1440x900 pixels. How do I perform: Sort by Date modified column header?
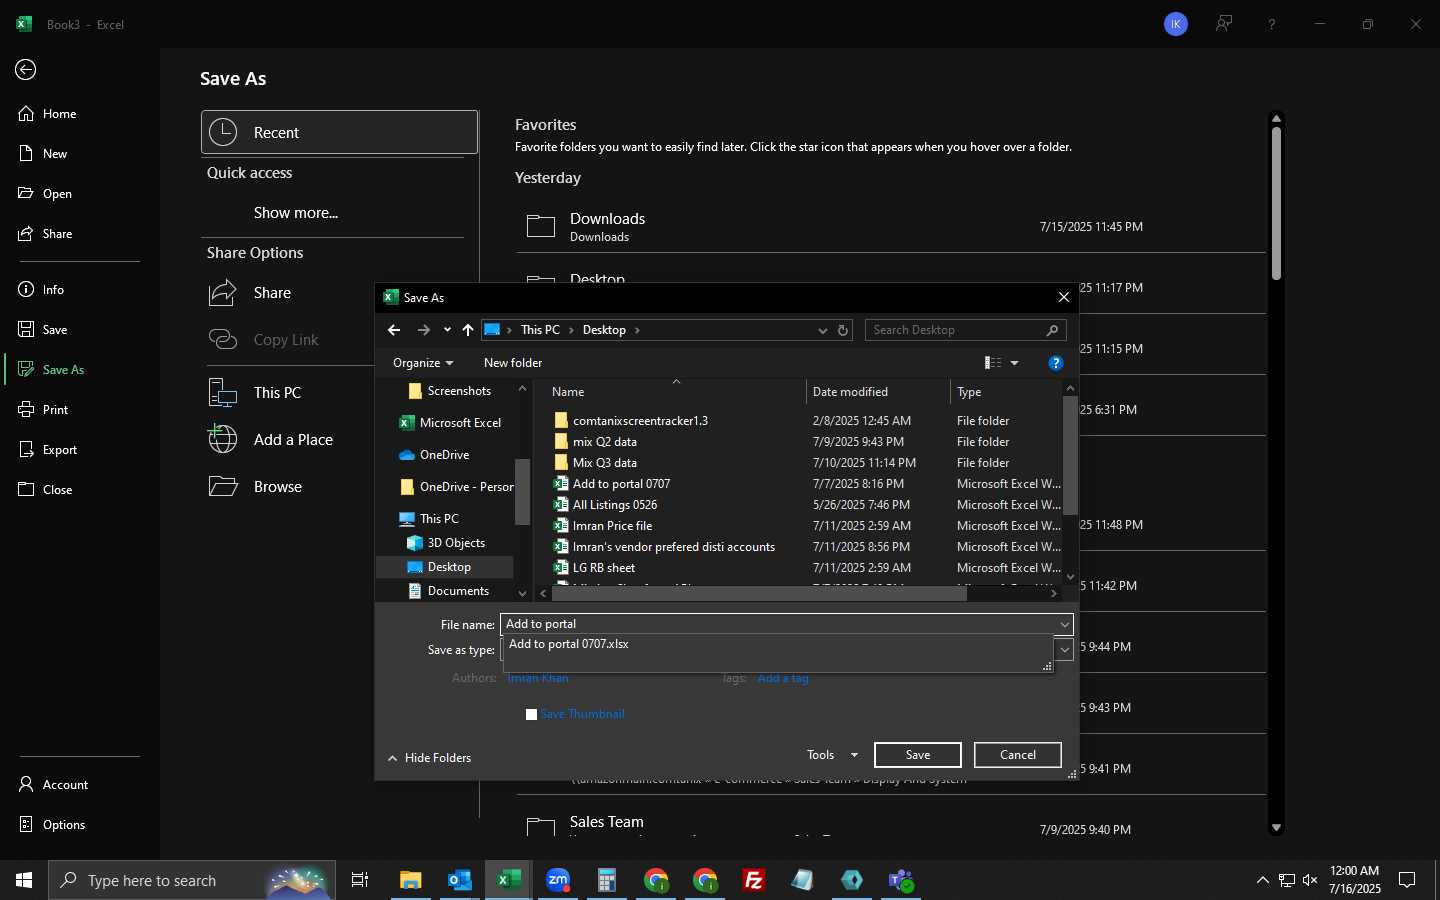[878, 392]
